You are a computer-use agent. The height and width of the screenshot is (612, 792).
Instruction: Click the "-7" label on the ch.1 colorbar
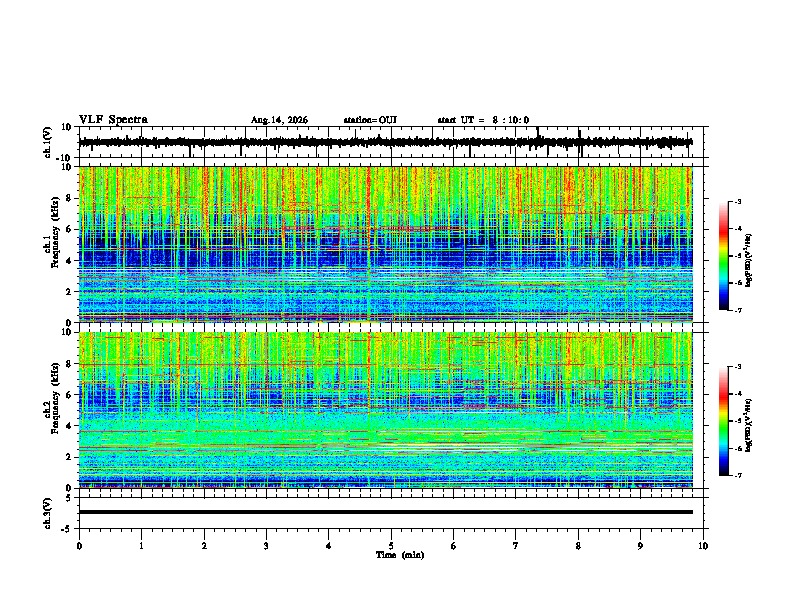738,310
